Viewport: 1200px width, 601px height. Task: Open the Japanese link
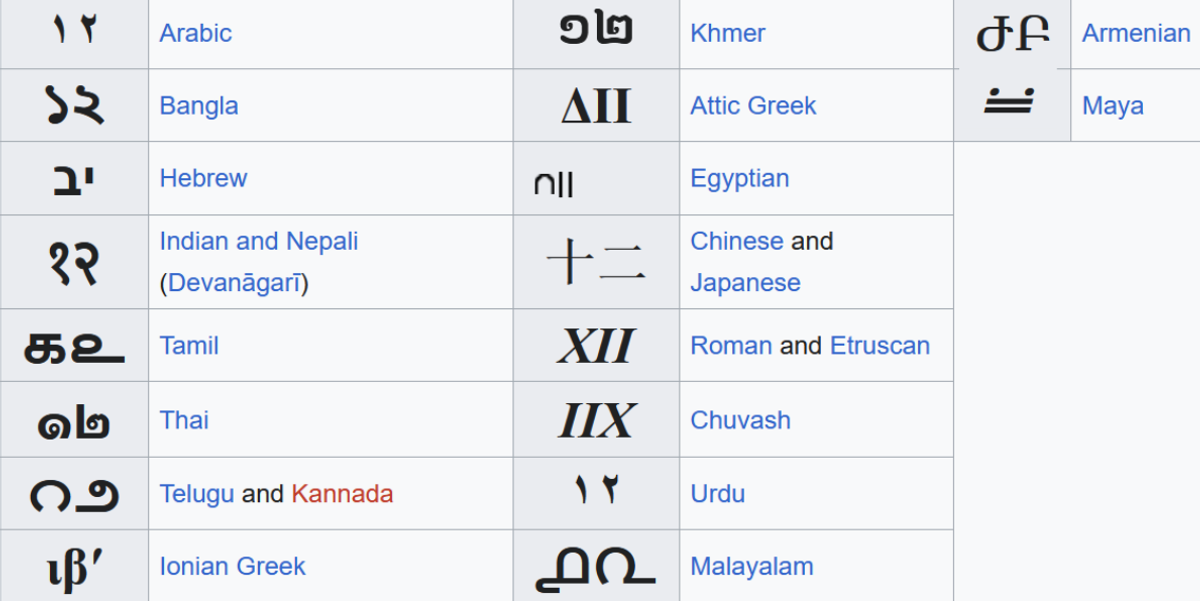745,283
